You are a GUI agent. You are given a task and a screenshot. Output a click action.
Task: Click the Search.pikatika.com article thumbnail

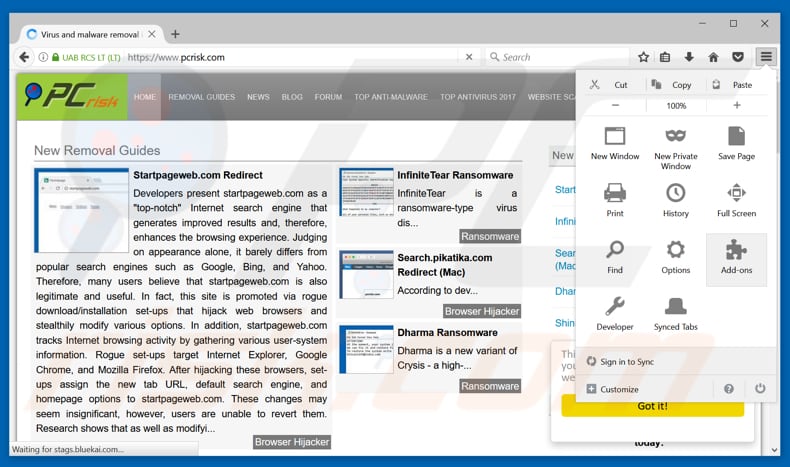[366, 275]
